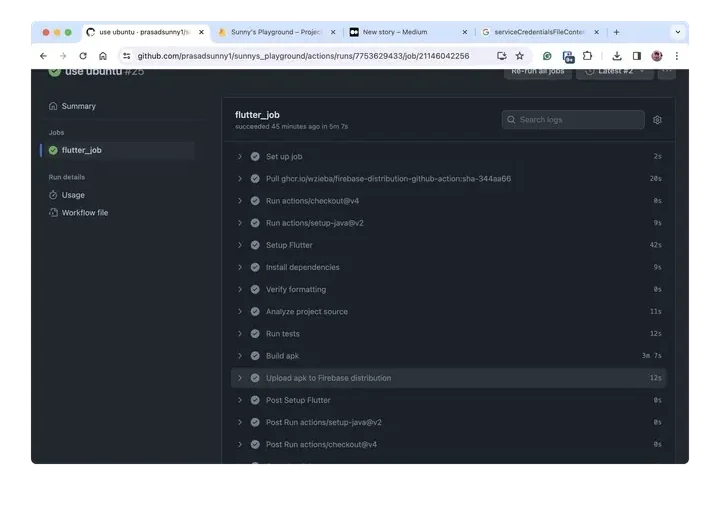Screen dimensions: 720x505
Task: Switch to serviceCredentialsFileContent Google tab
Action: (539, 32)
